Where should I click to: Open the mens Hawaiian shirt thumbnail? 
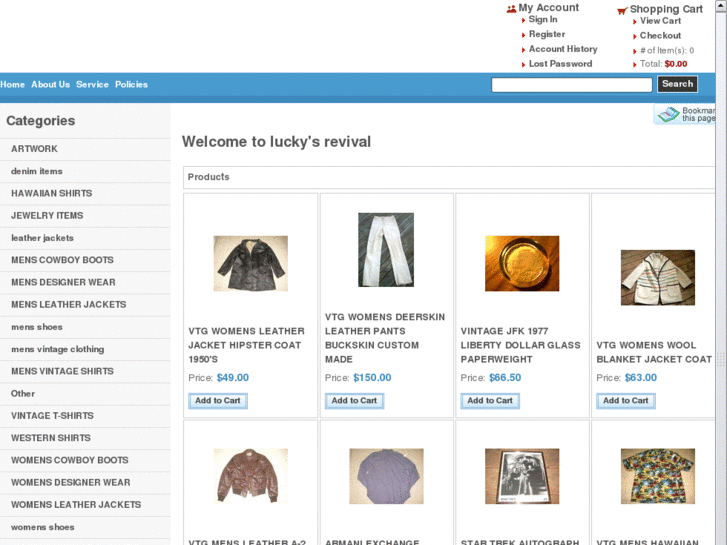click(x=658, y=476)
